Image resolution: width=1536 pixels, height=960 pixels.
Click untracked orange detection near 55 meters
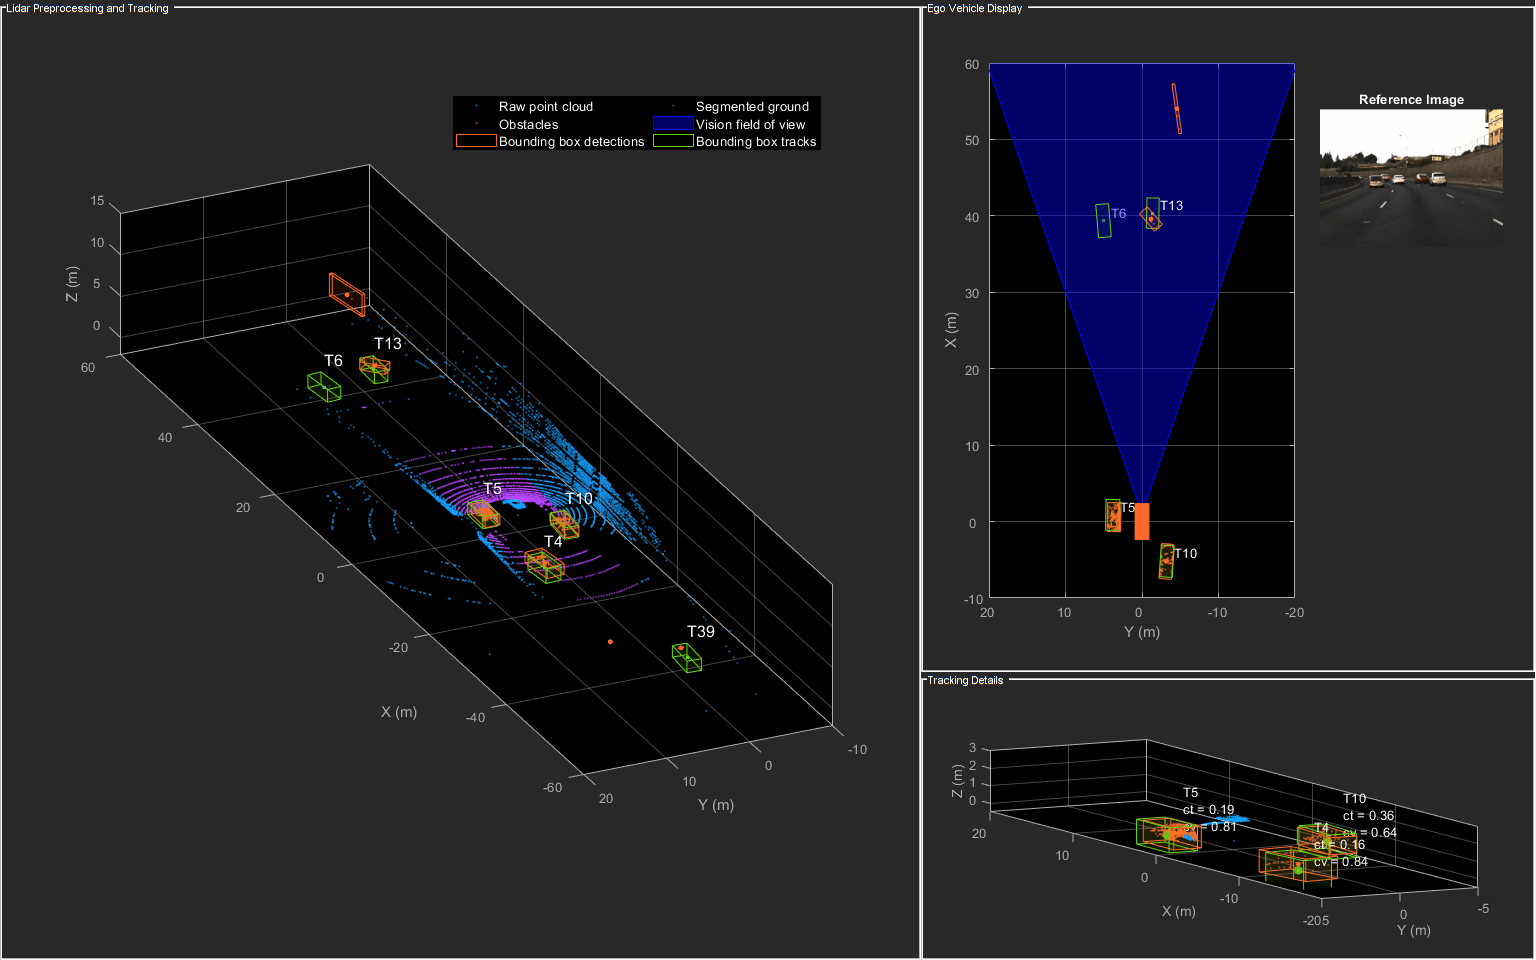coord(1177,108)
